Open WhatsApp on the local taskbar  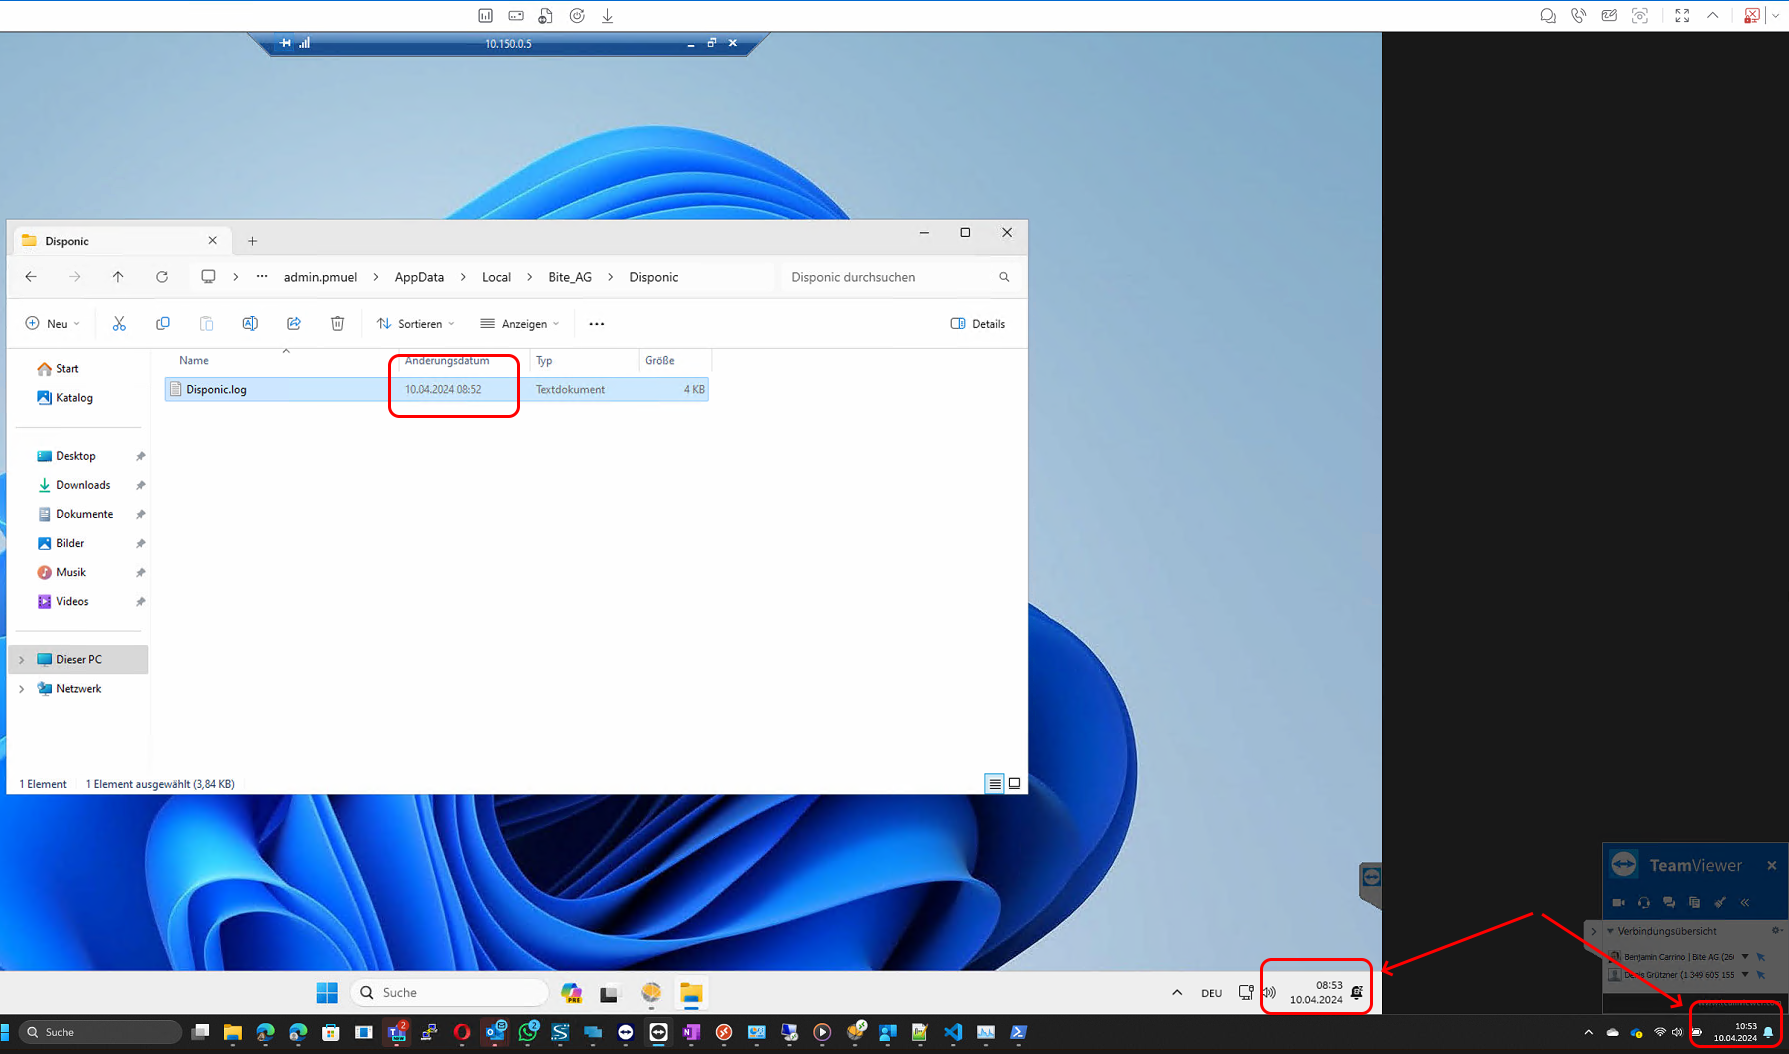pos(528,1032)
